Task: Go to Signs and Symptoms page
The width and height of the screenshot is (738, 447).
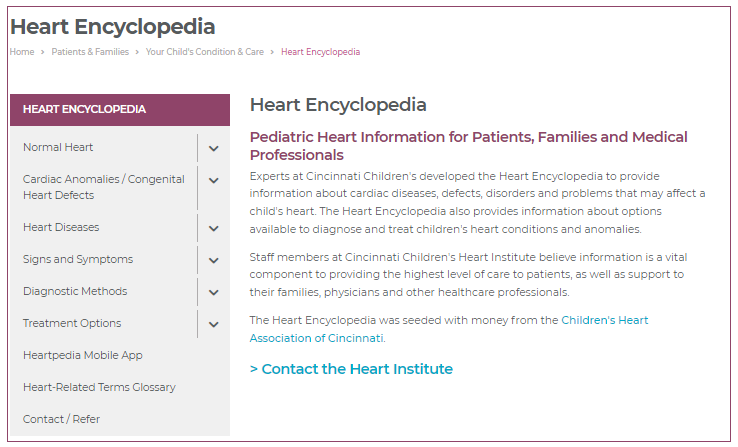Action: (78, 260)
